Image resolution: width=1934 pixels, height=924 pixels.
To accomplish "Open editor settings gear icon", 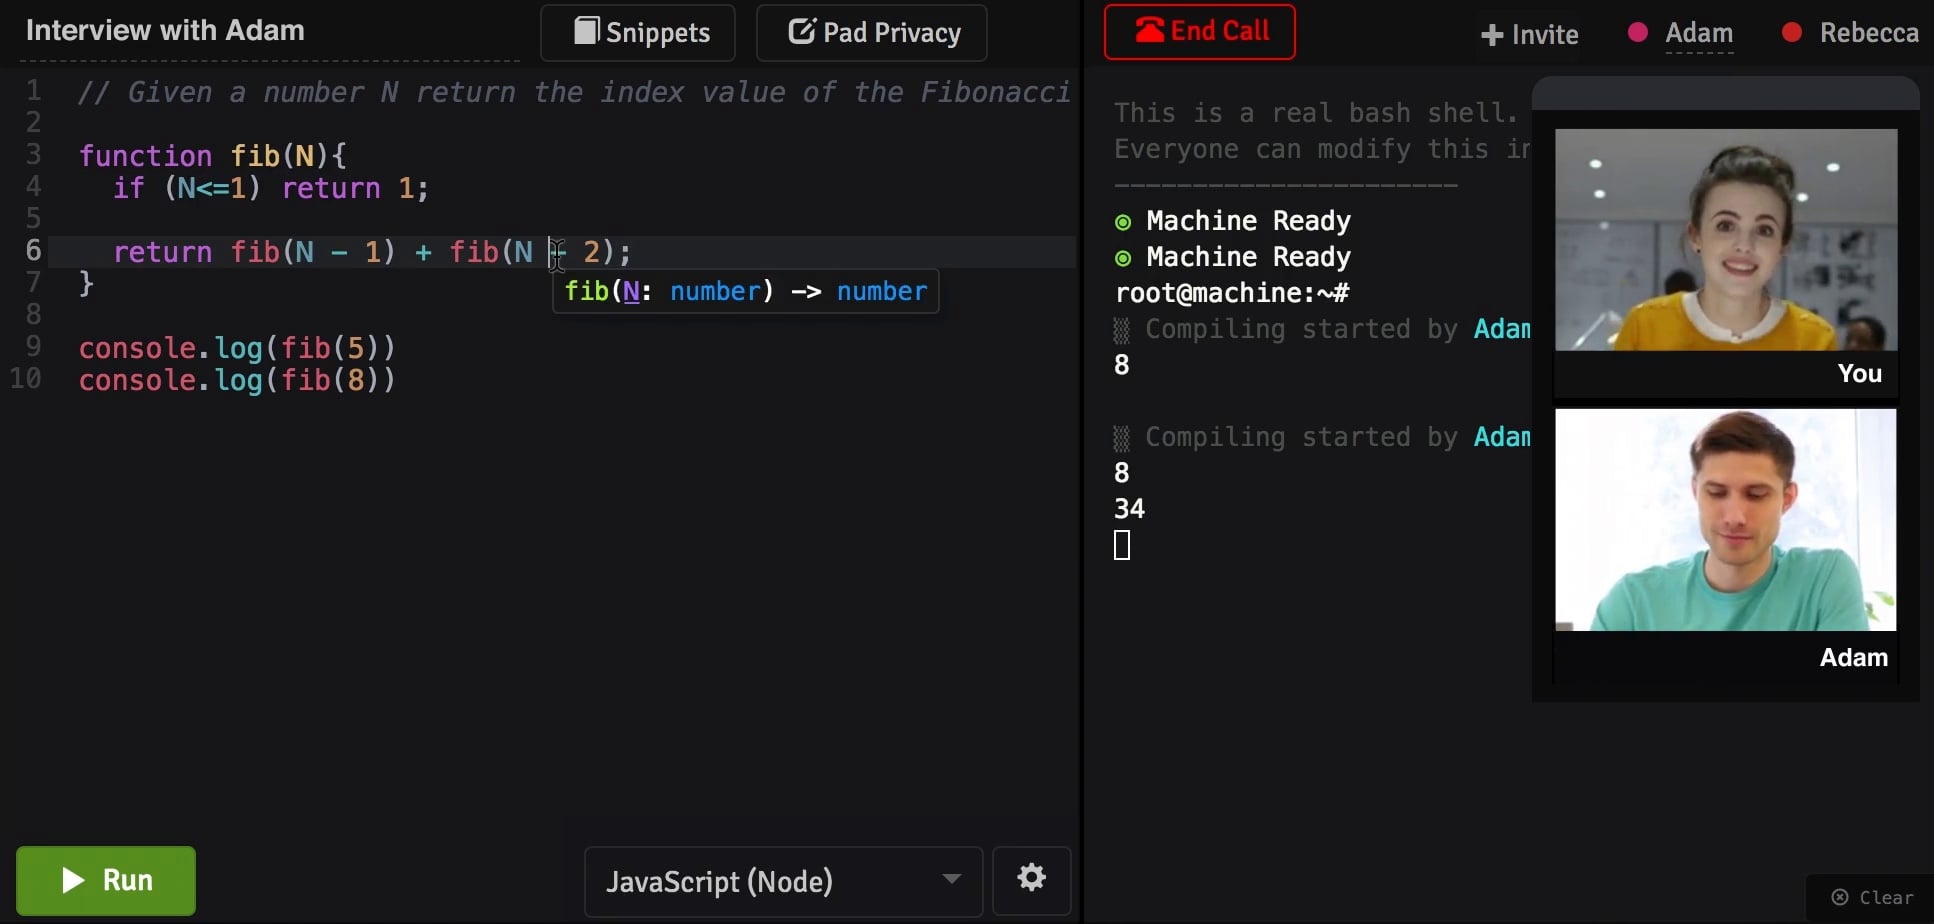I will pos(1032,879).
